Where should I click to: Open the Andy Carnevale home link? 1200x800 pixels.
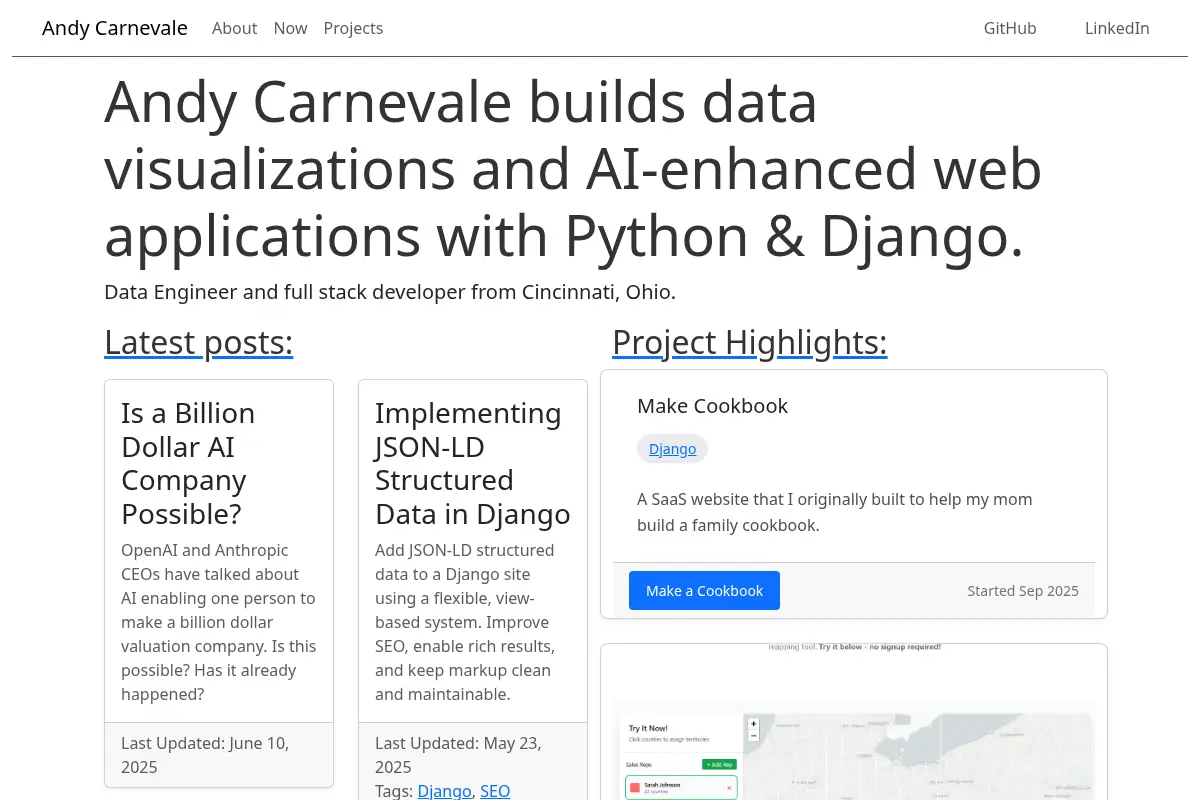pos(115,28)
